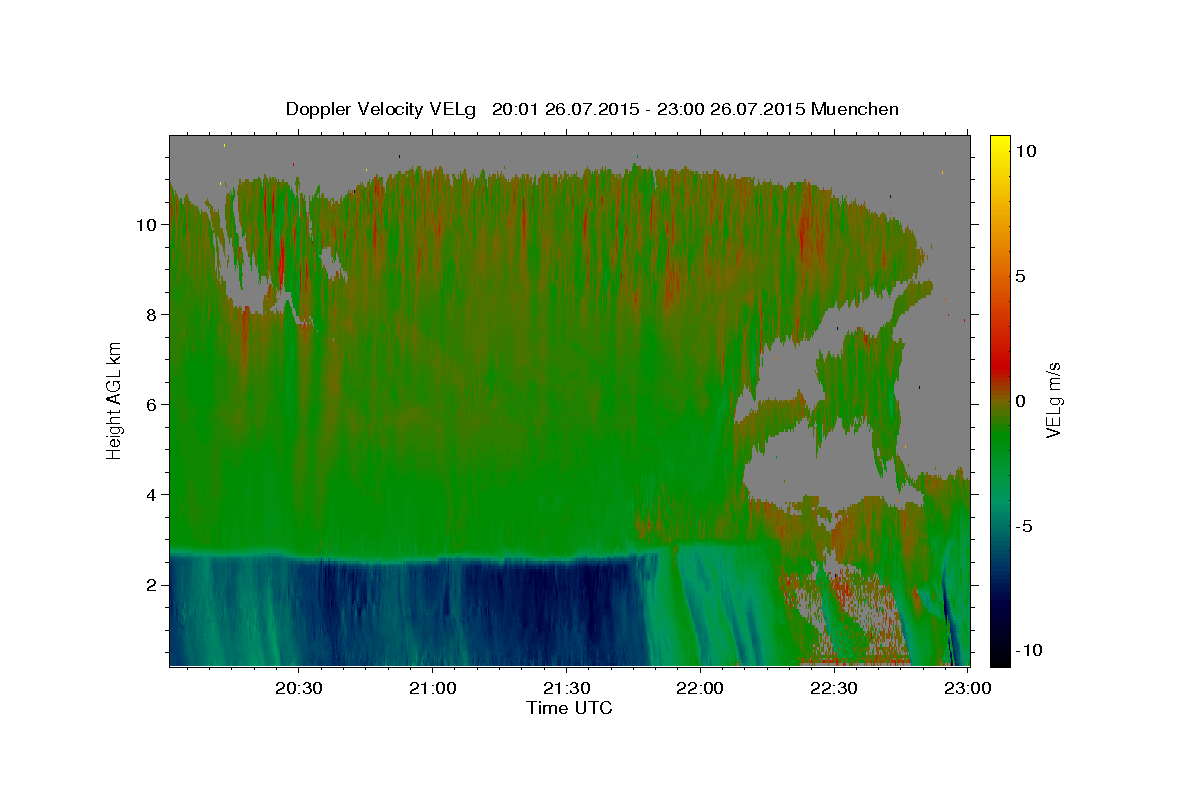Click the height axis '6' label

154,405
